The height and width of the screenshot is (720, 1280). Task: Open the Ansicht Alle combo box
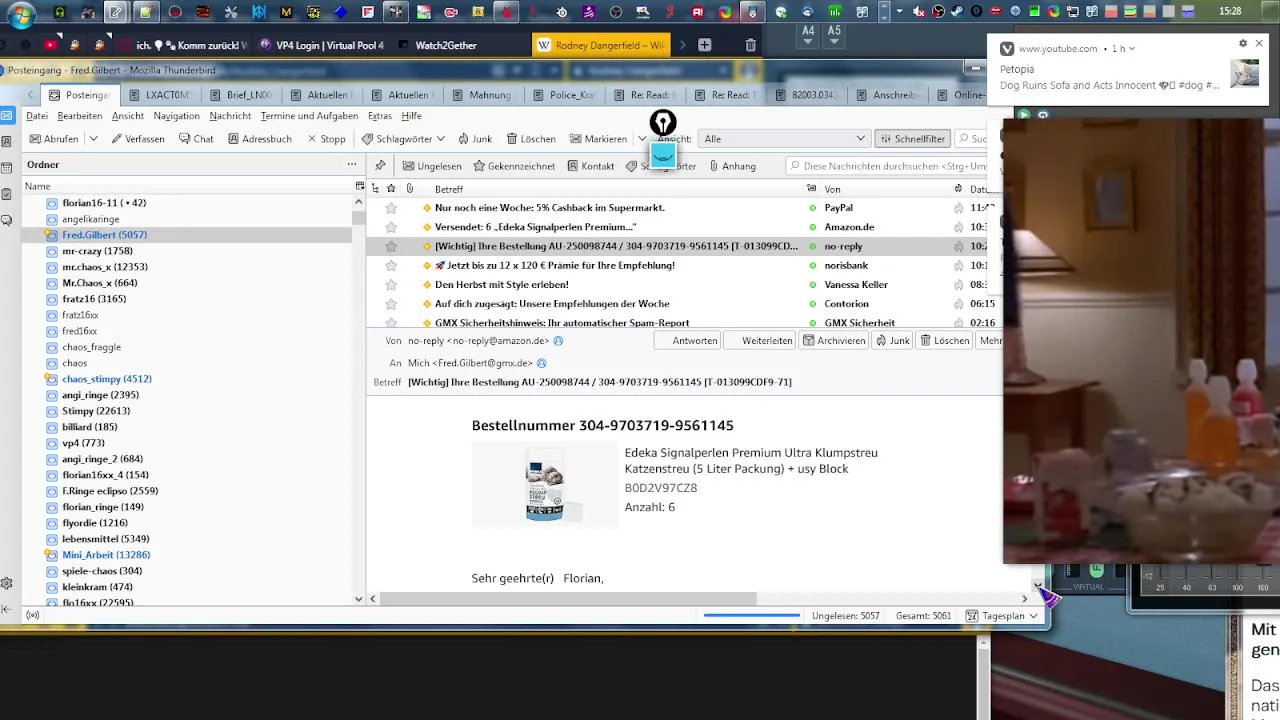pyautogui.click(x=784, y=139)
